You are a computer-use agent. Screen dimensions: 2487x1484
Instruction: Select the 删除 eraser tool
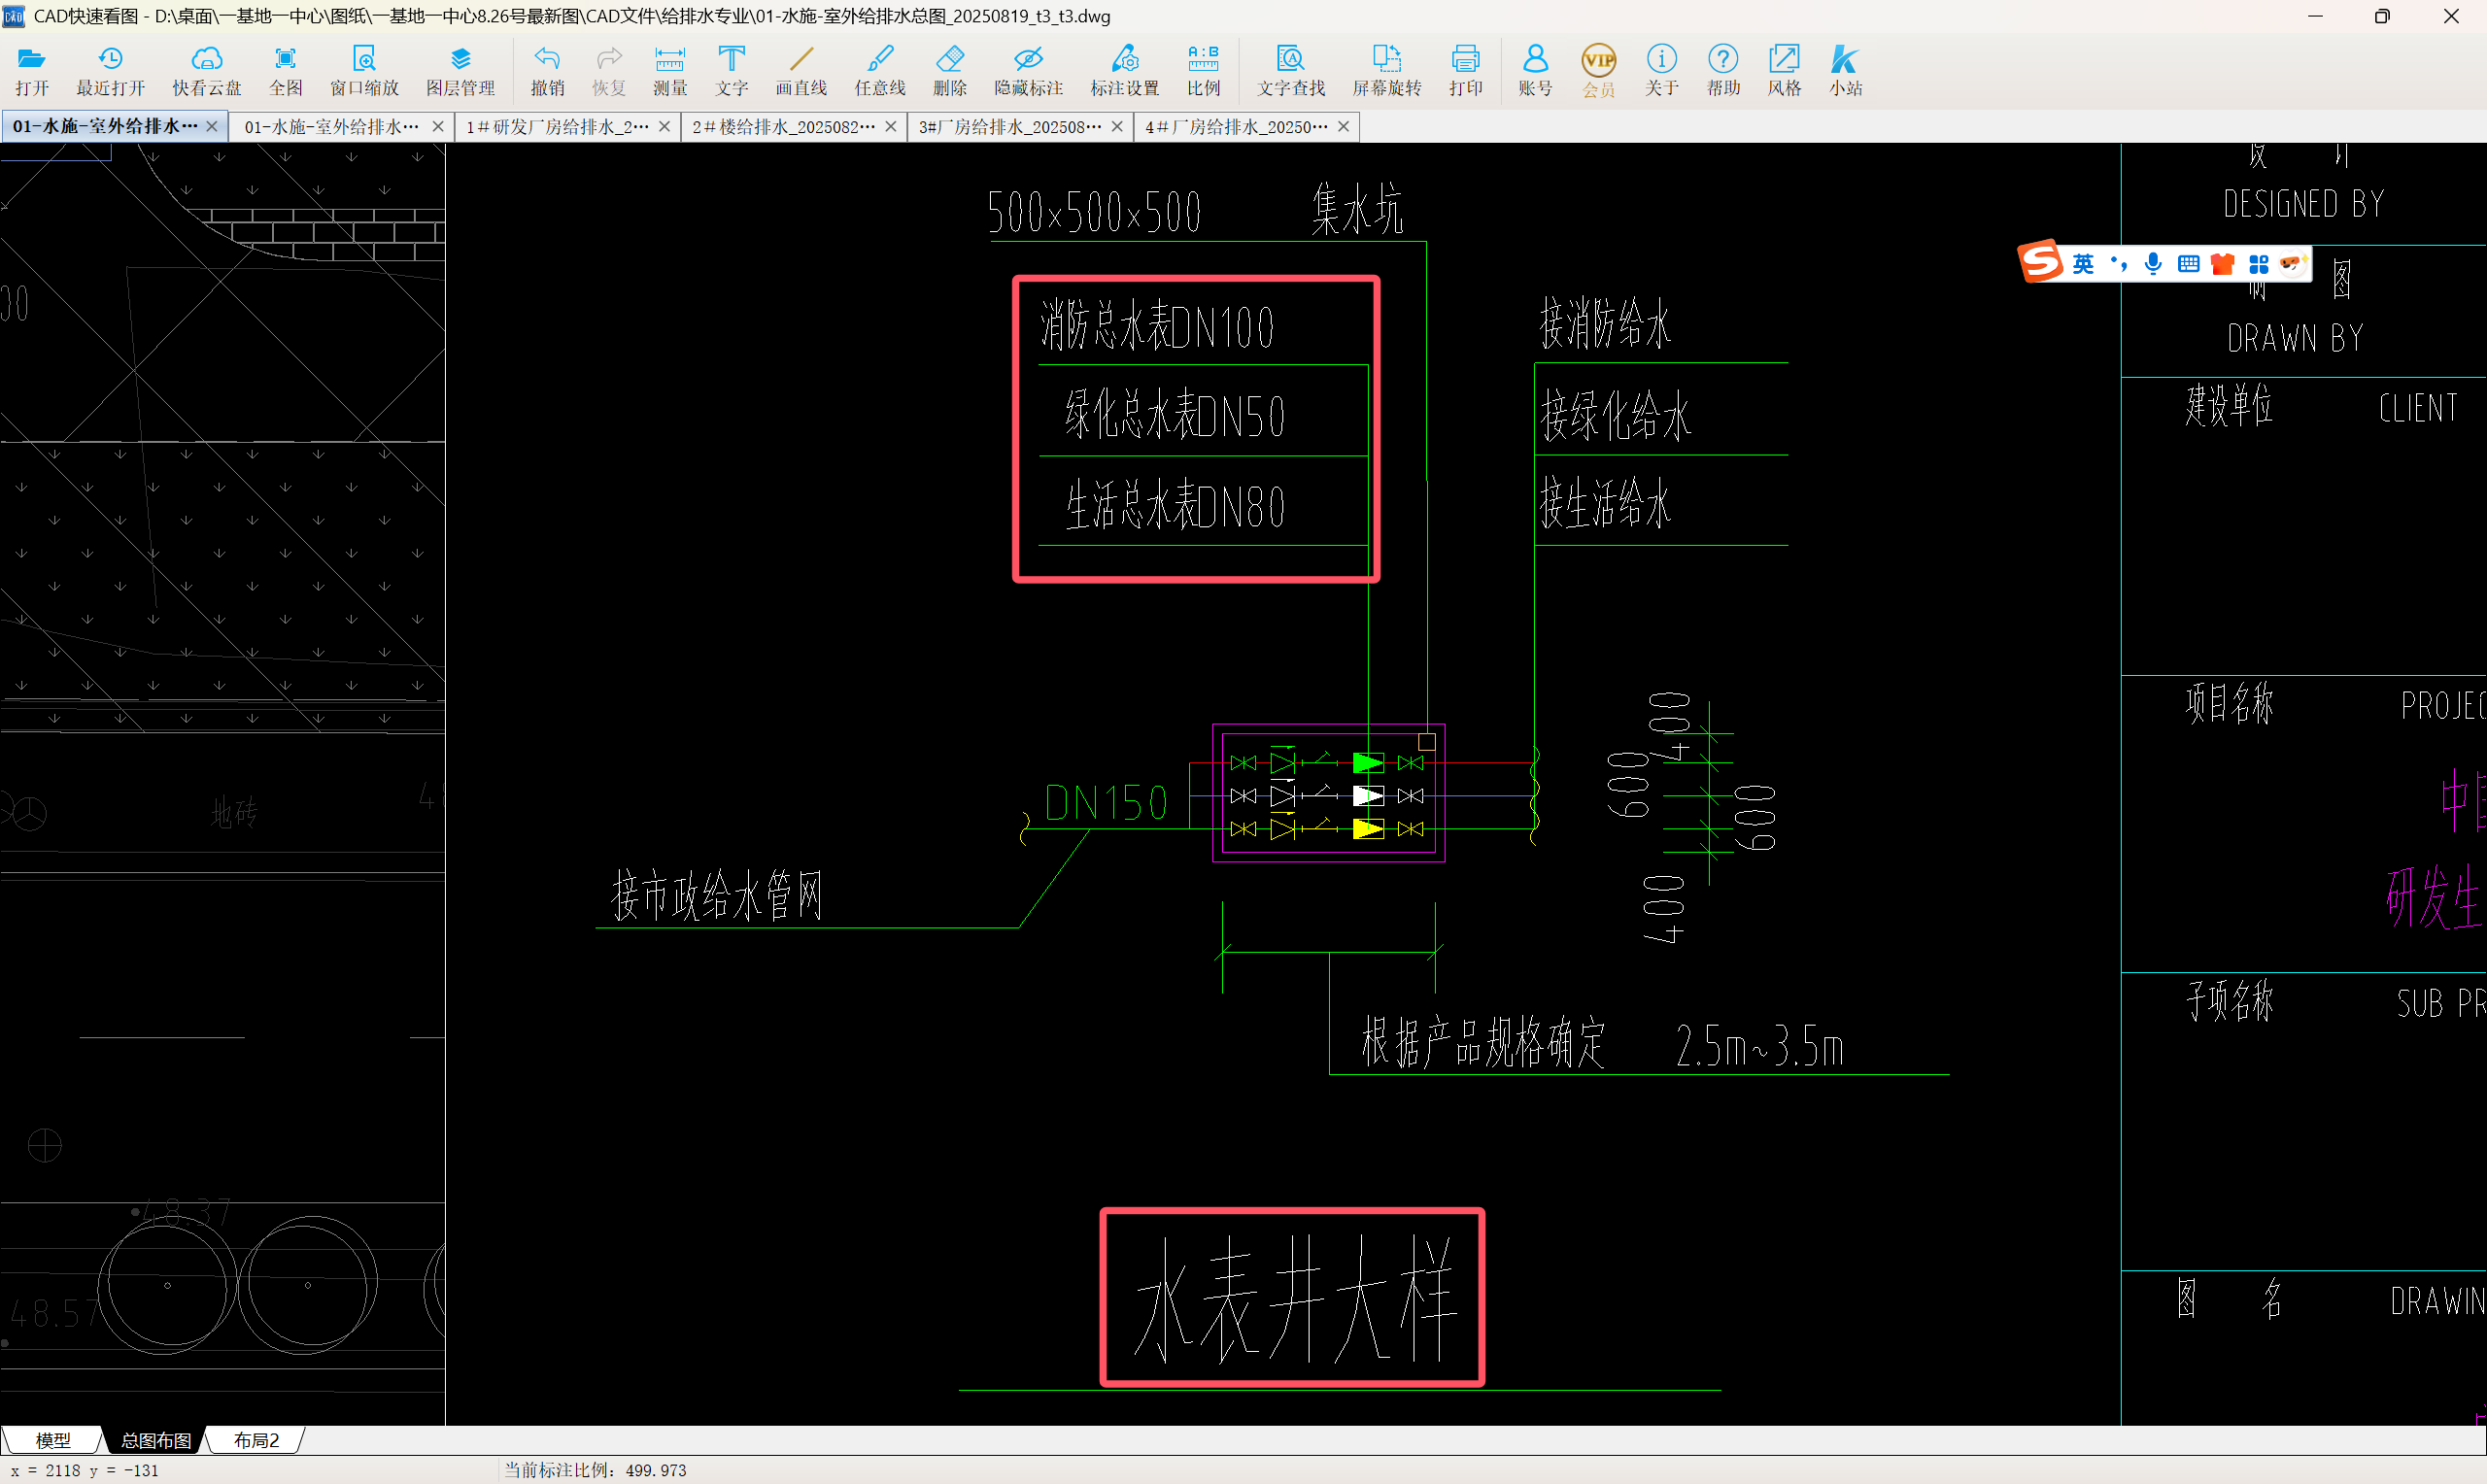click(x=950, y=71)
